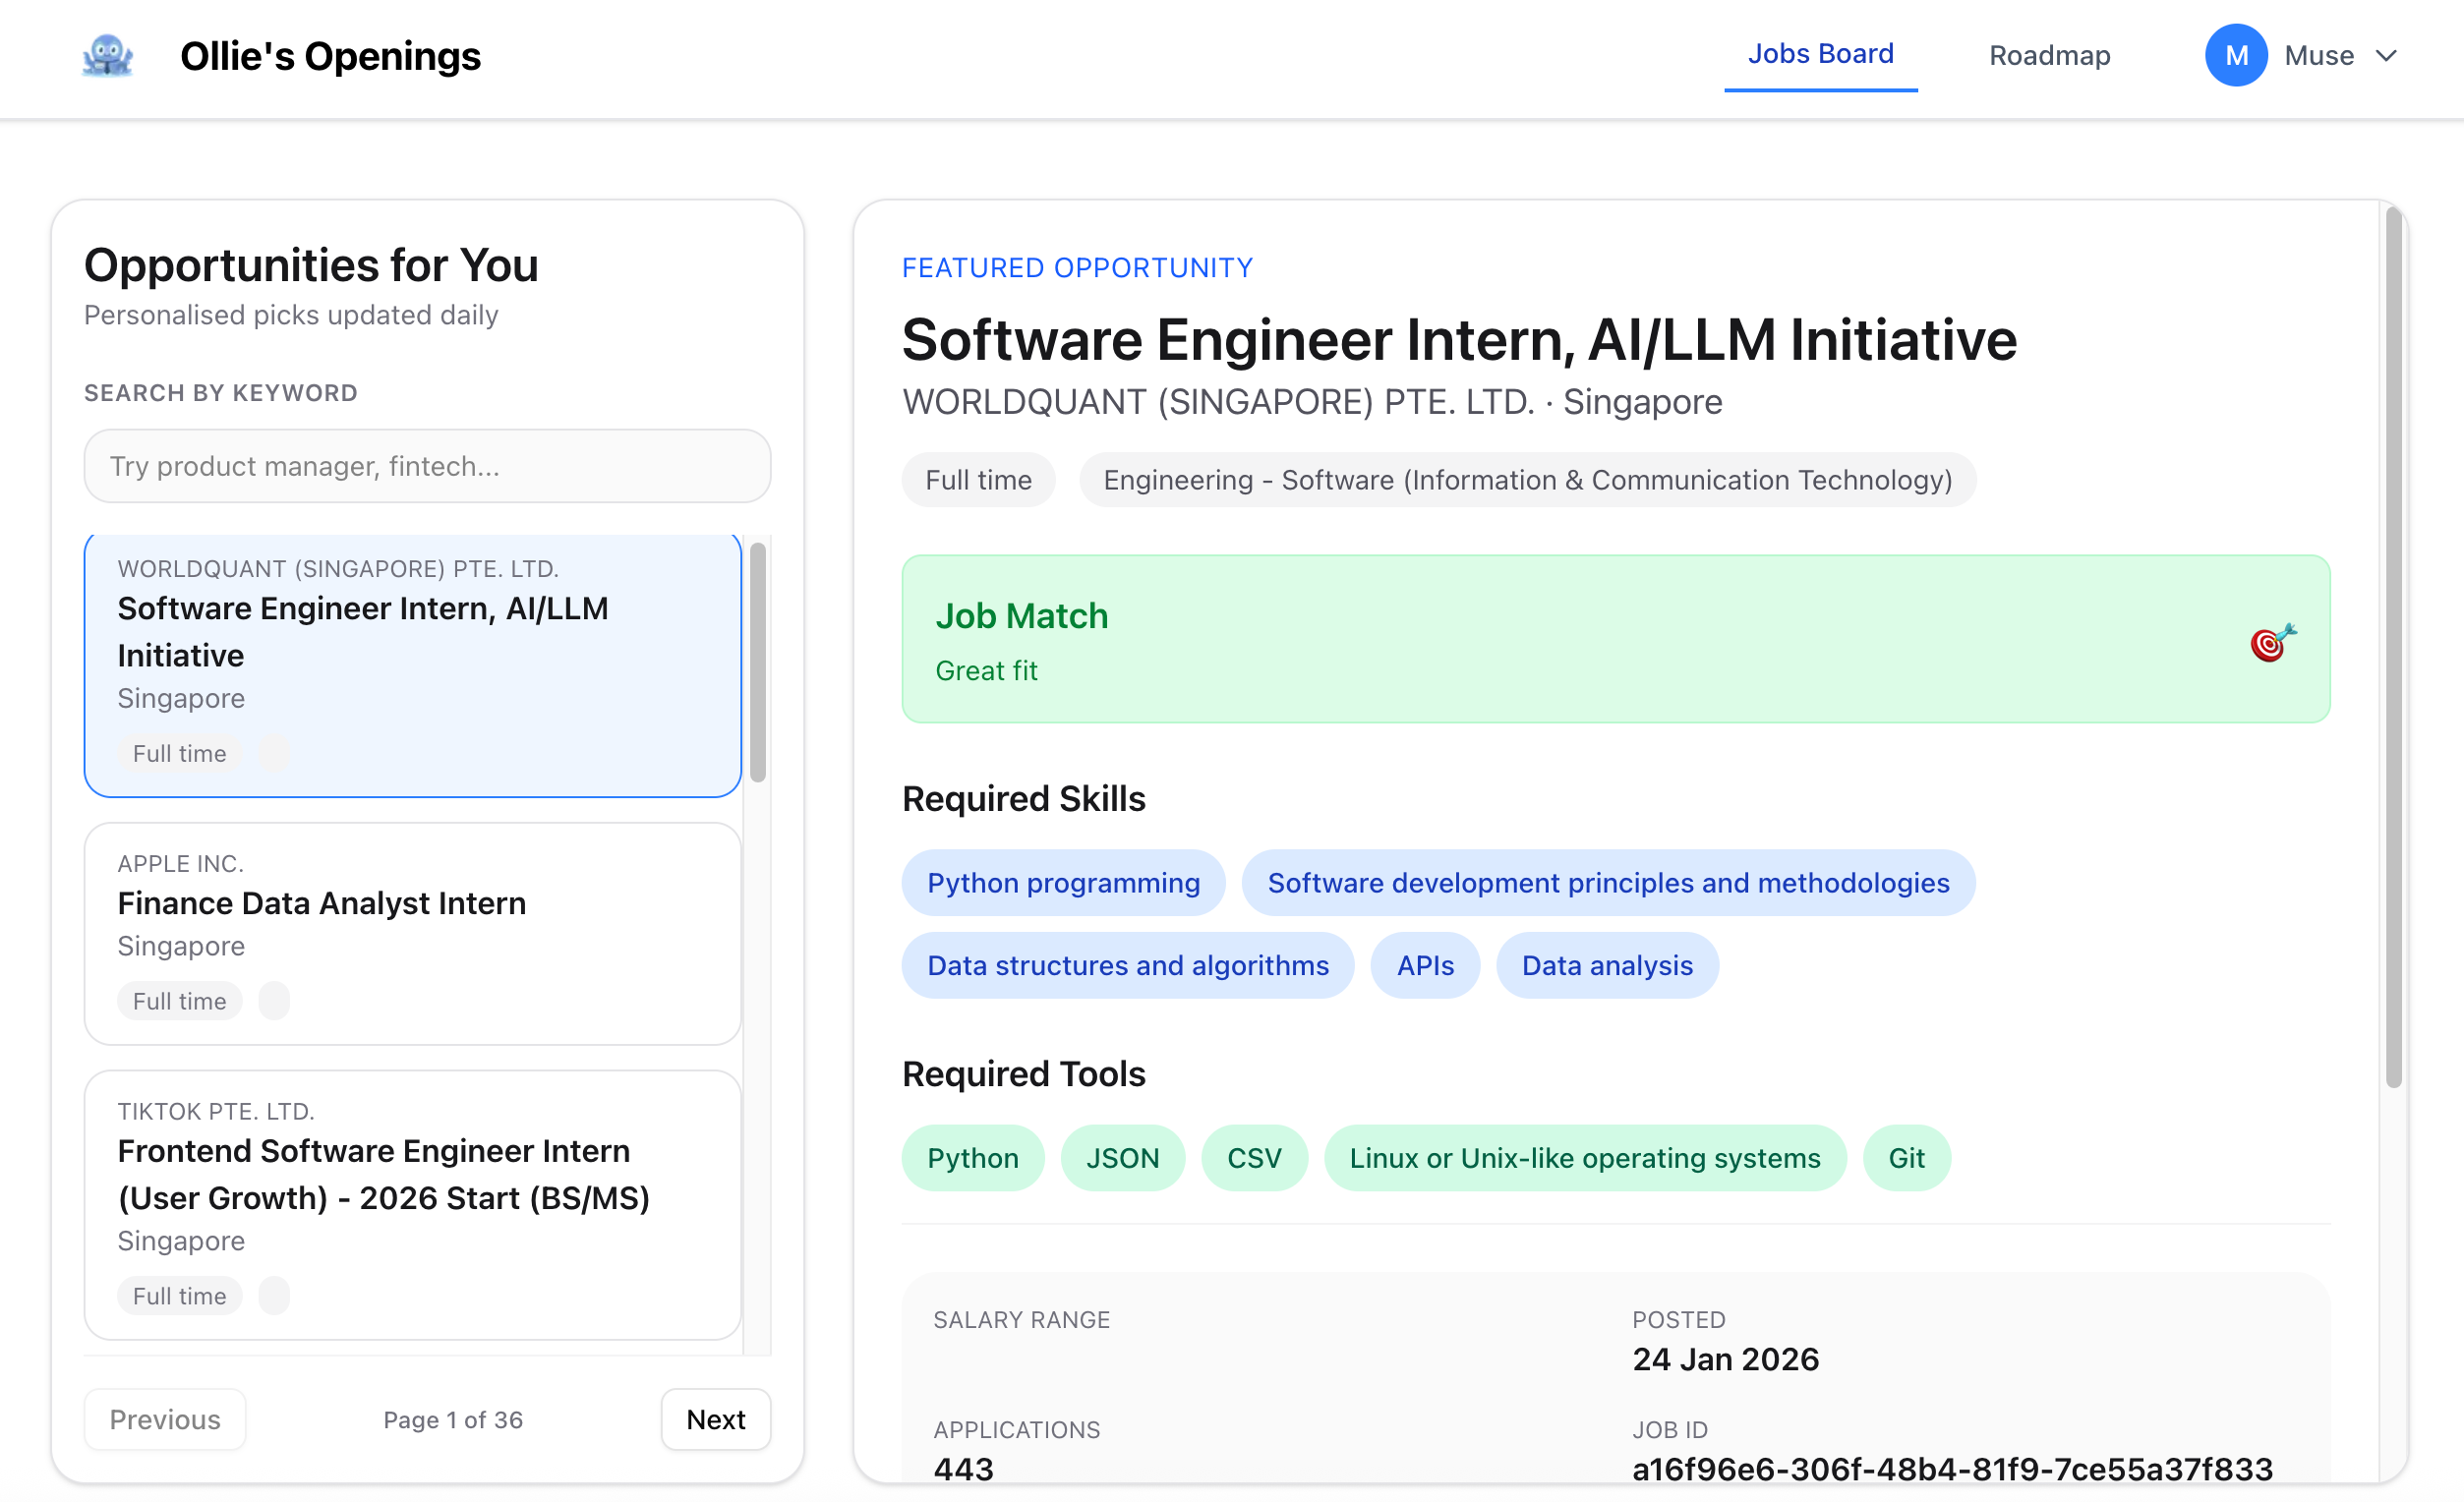Expand the Muse account dropdown chevron

click(2386, 56)
